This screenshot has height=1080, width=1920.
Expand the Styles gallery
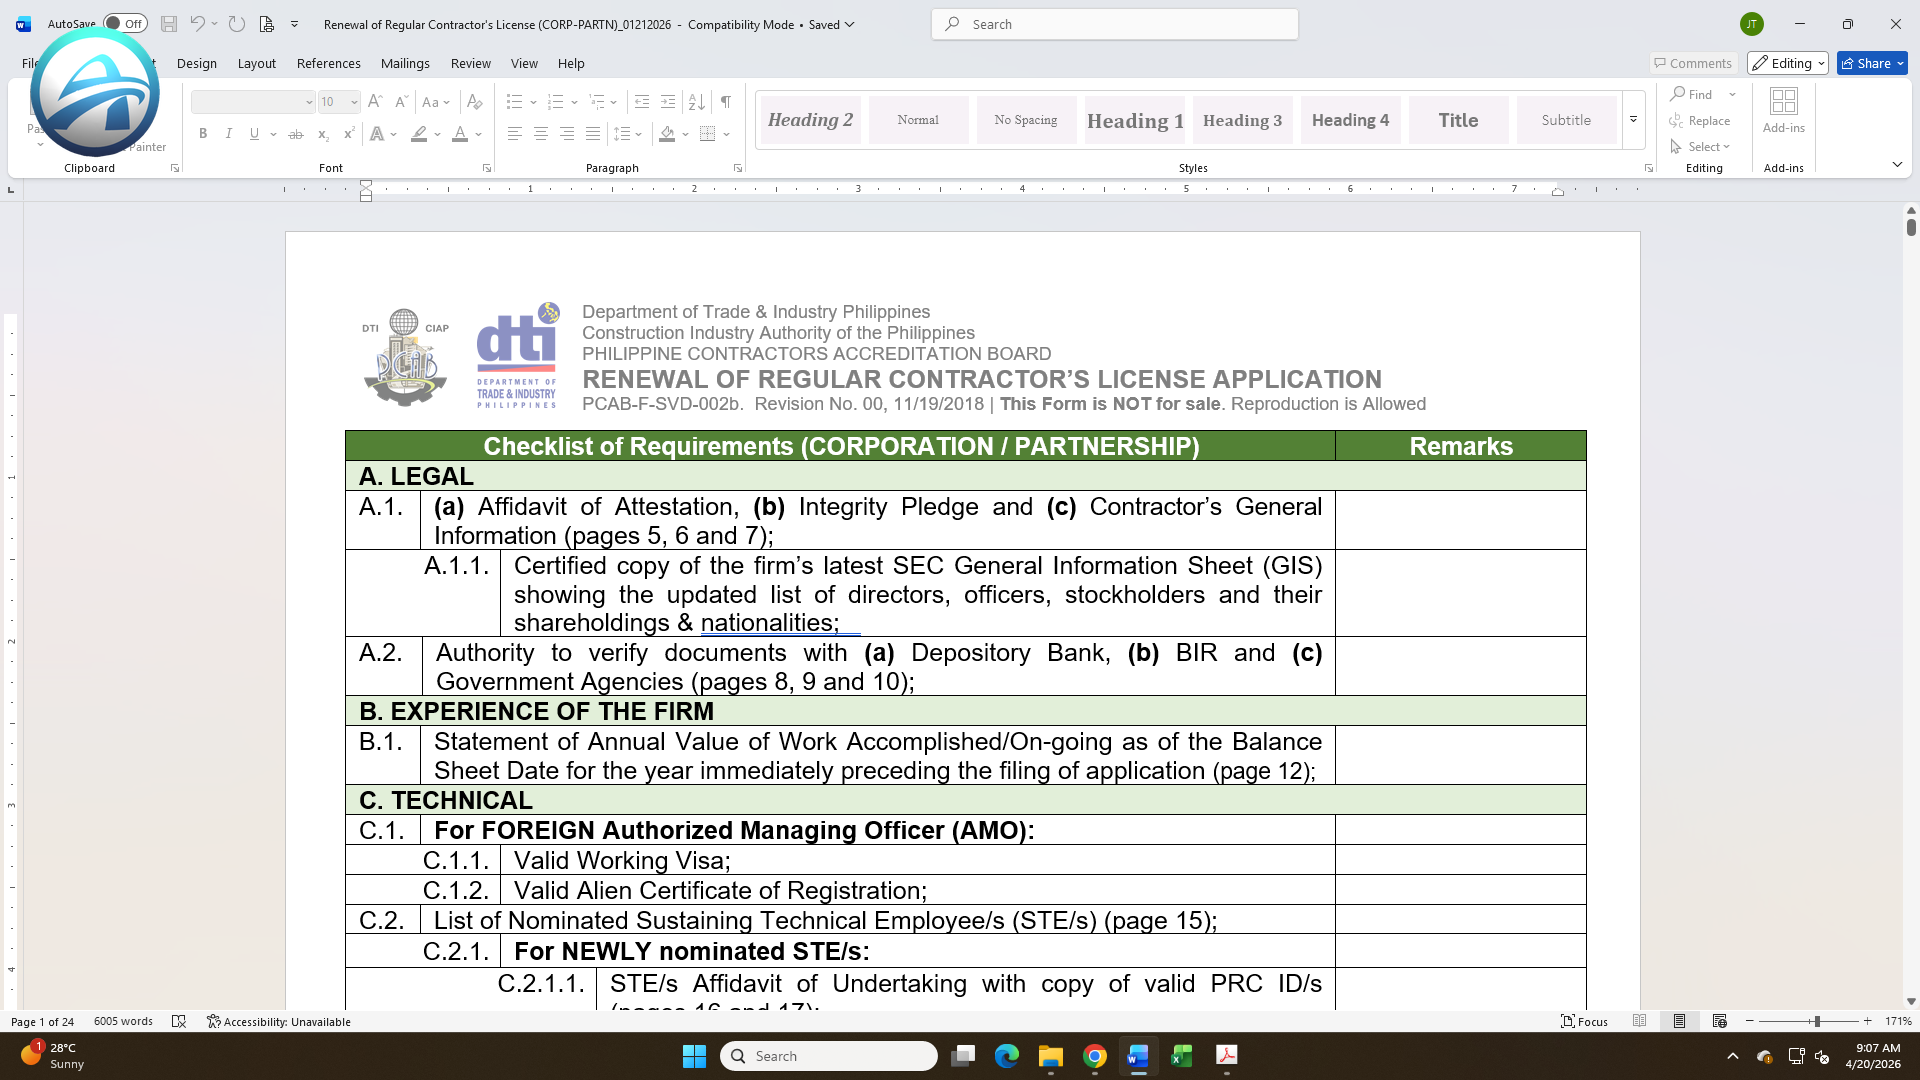(x=1633, y=120)
